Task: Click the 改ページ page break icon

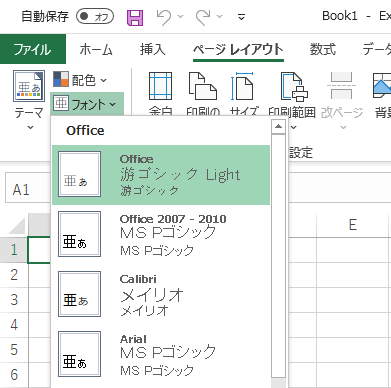Action: [342, 86]
